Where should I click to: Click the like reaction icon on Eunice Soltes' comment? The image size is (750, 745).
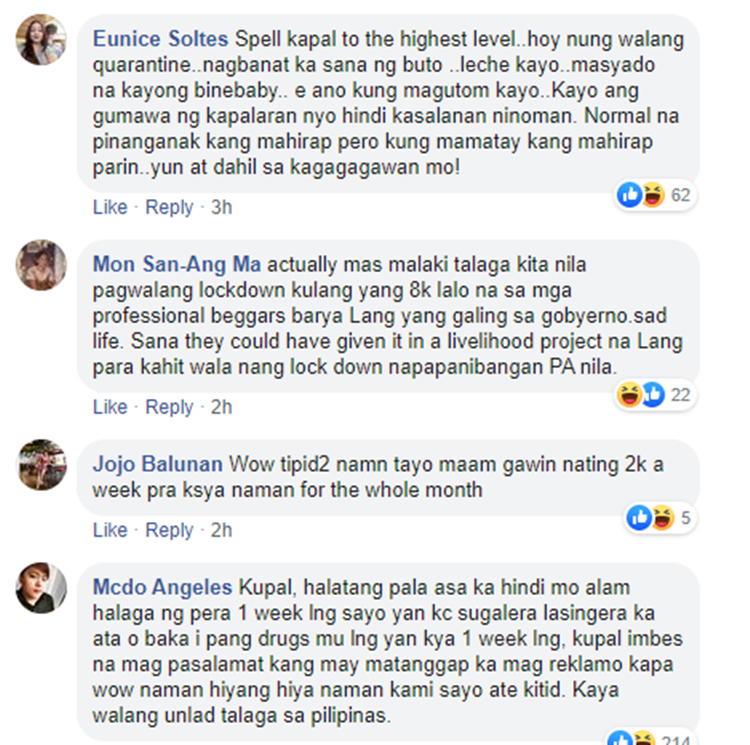click(629, 195)
